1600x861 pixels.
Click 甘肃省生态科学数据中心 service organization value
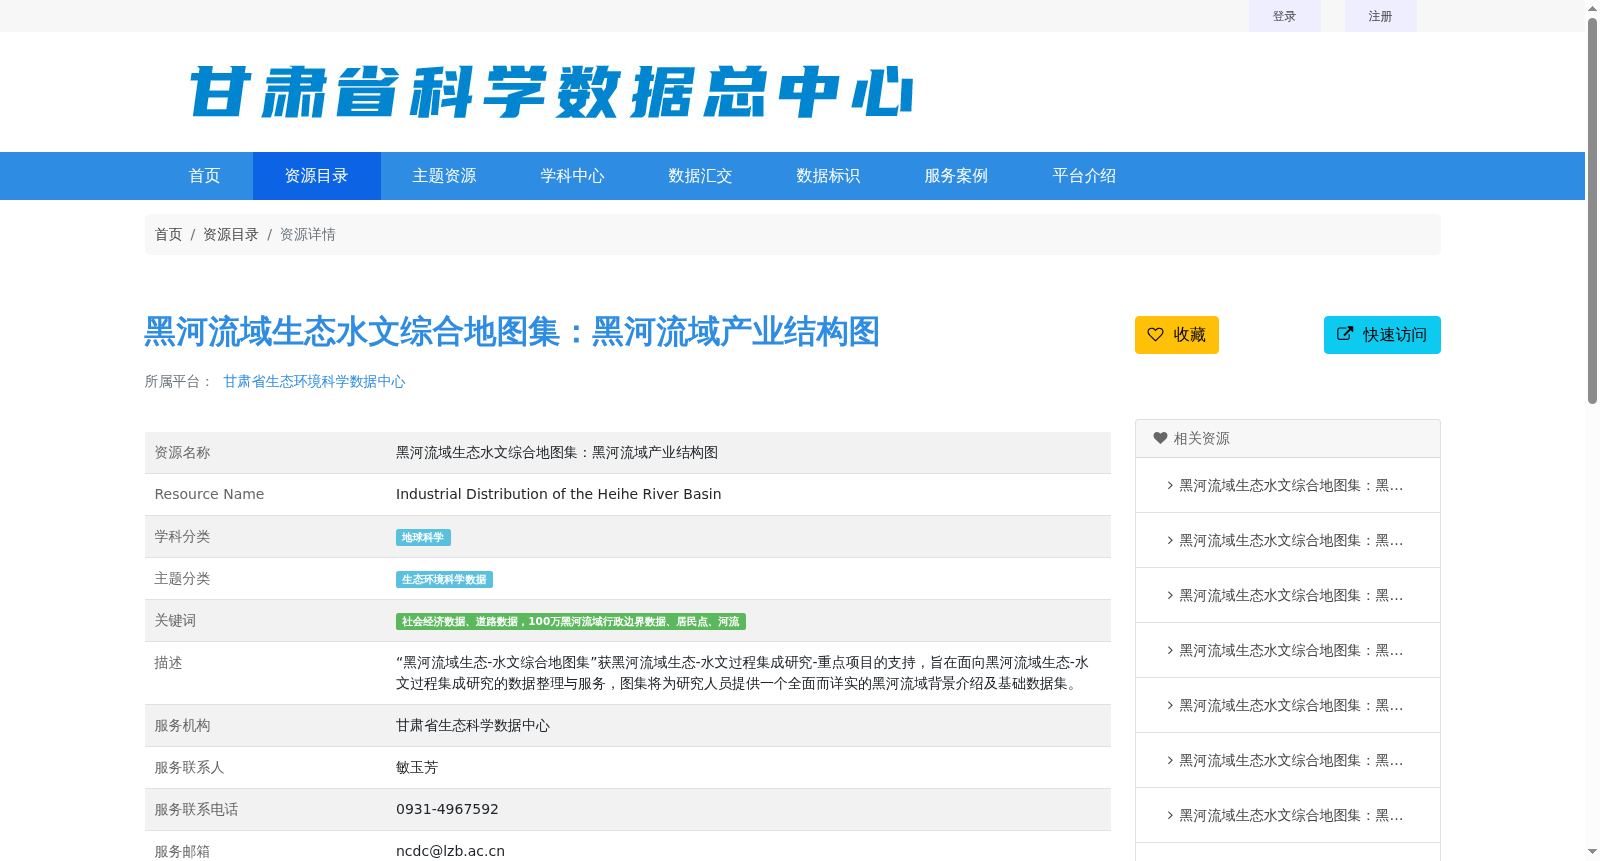tap(473, 725)
